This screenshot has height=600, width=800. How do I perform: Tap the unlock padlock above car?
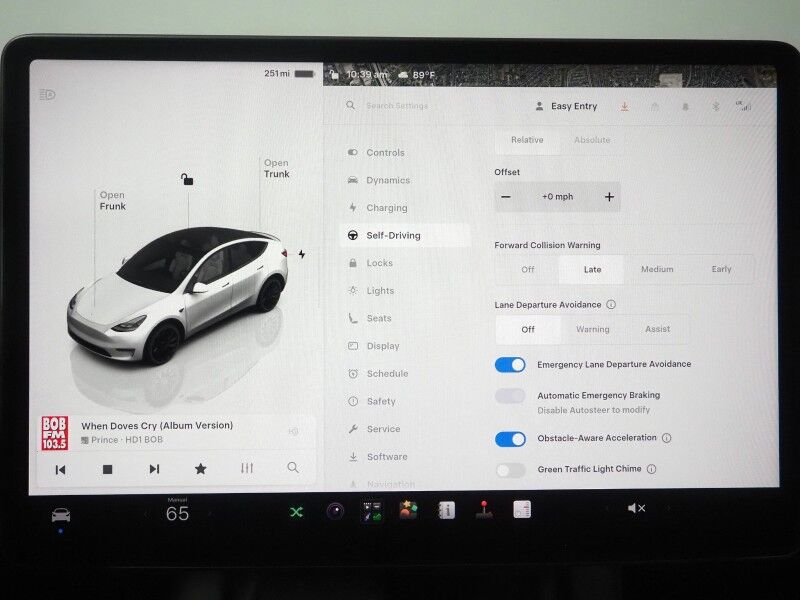tap(187, 179)
